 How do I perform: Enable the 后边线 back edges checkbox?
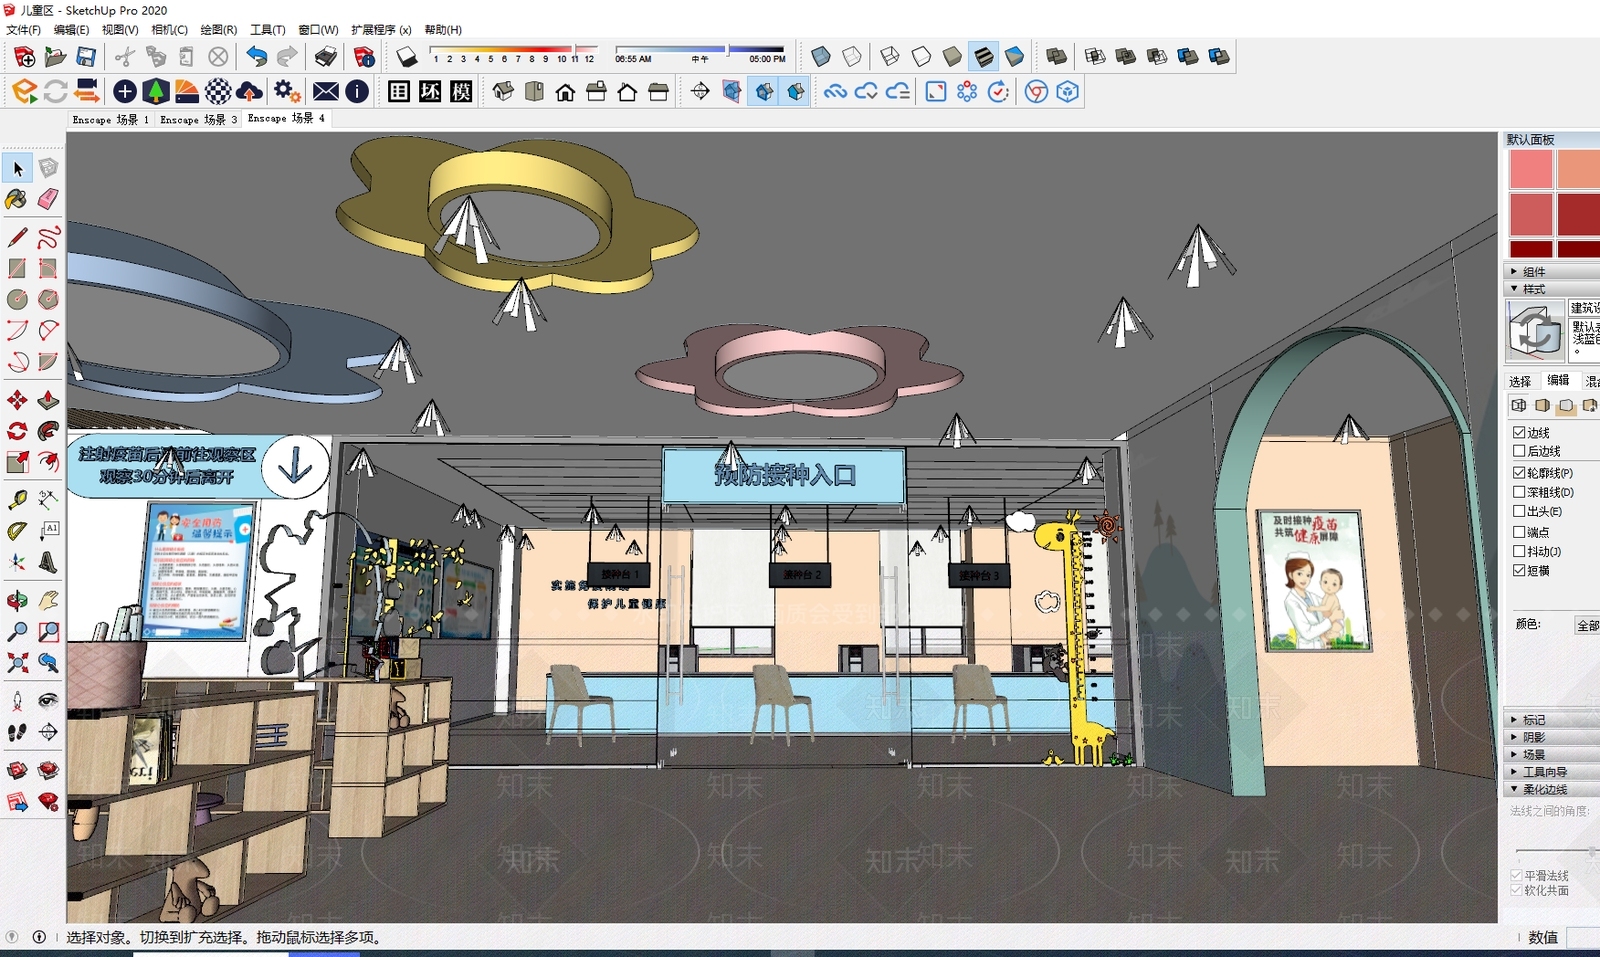point(1519,452)
